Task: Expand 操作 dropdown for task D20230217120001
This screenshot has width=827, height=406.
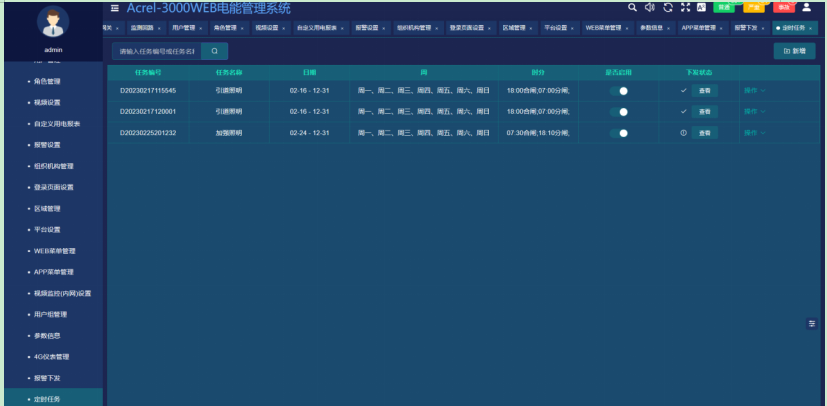Action: click(x=754, y=111)
